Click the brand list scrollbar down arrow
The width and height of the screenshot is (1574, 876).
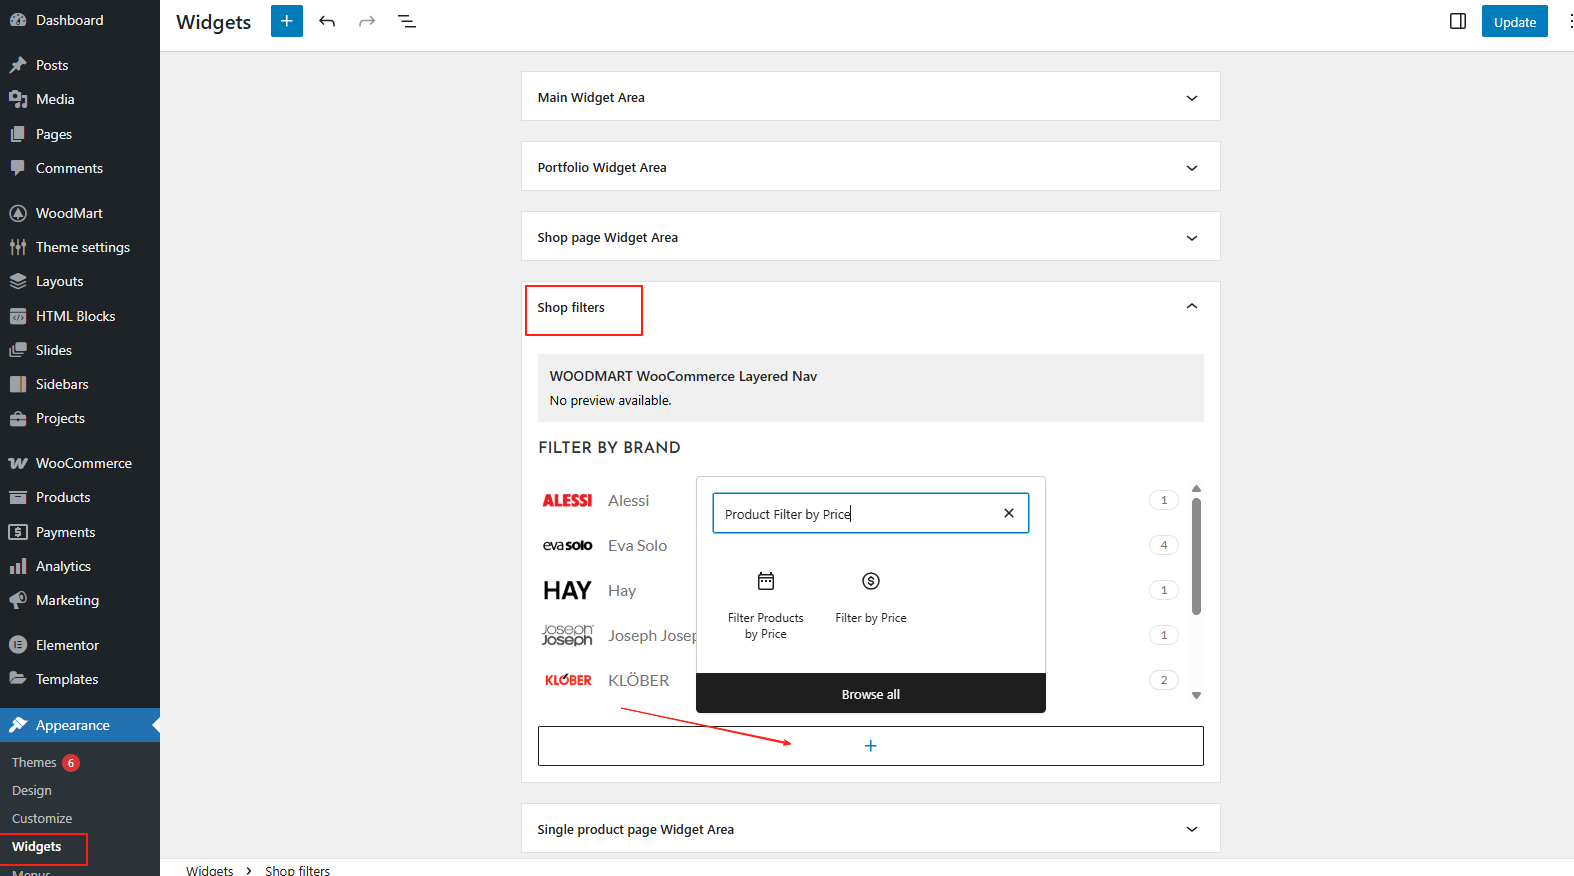[x=1196, y=695]
